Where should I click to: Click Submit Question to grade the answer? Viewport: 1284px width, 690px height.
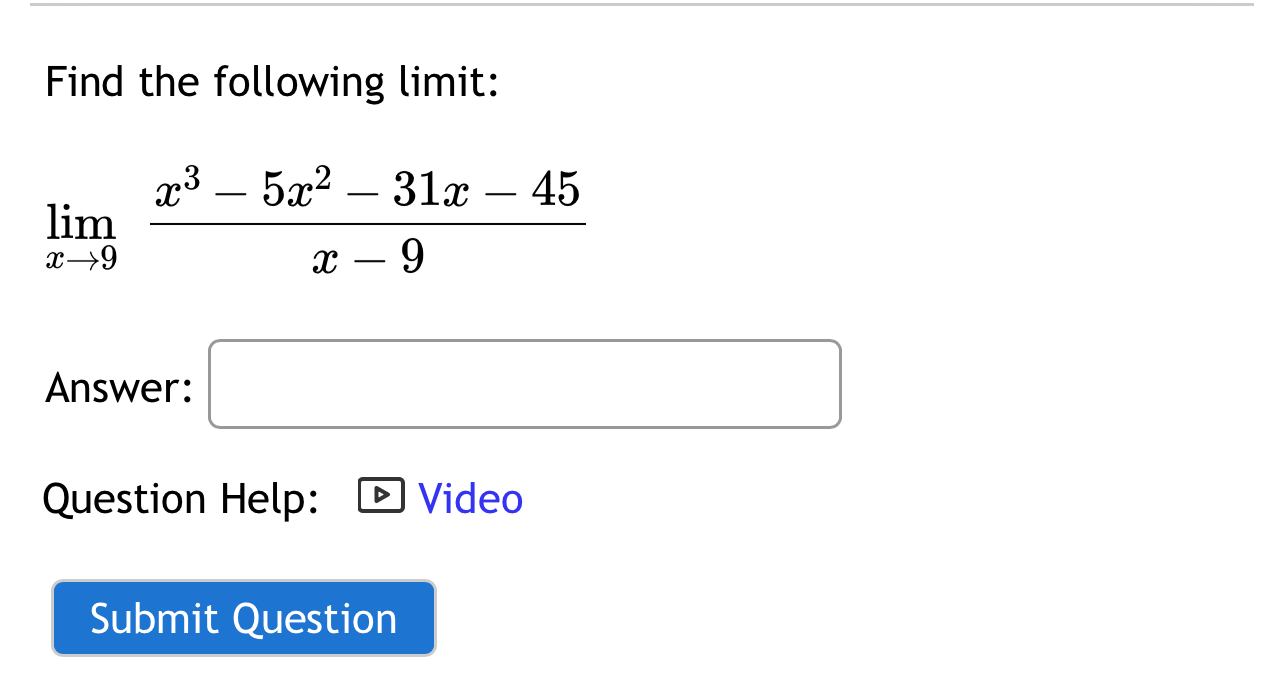(243, 618)
